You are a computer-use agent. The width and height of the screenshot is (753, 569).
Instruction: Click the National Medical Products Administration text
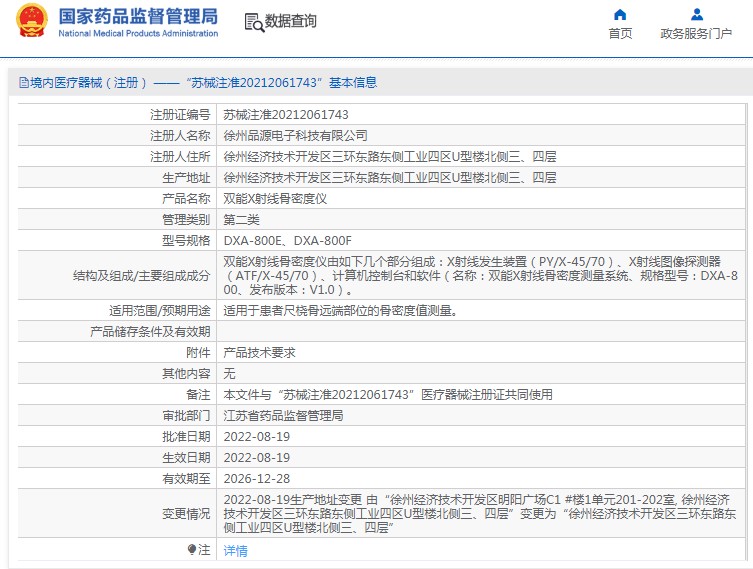[138, 33]
